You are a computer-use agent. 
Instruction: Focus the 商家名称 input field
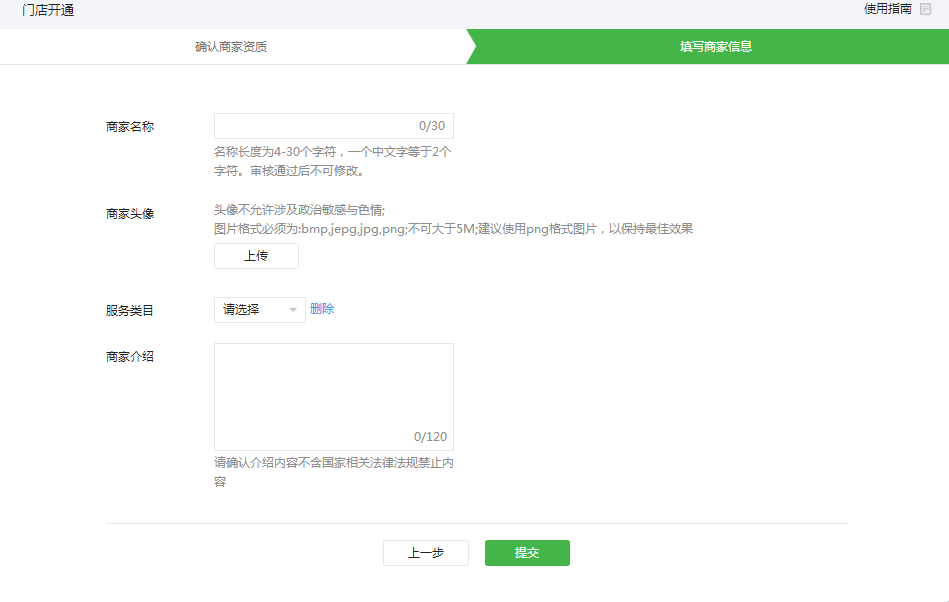[x=333, y=126]
